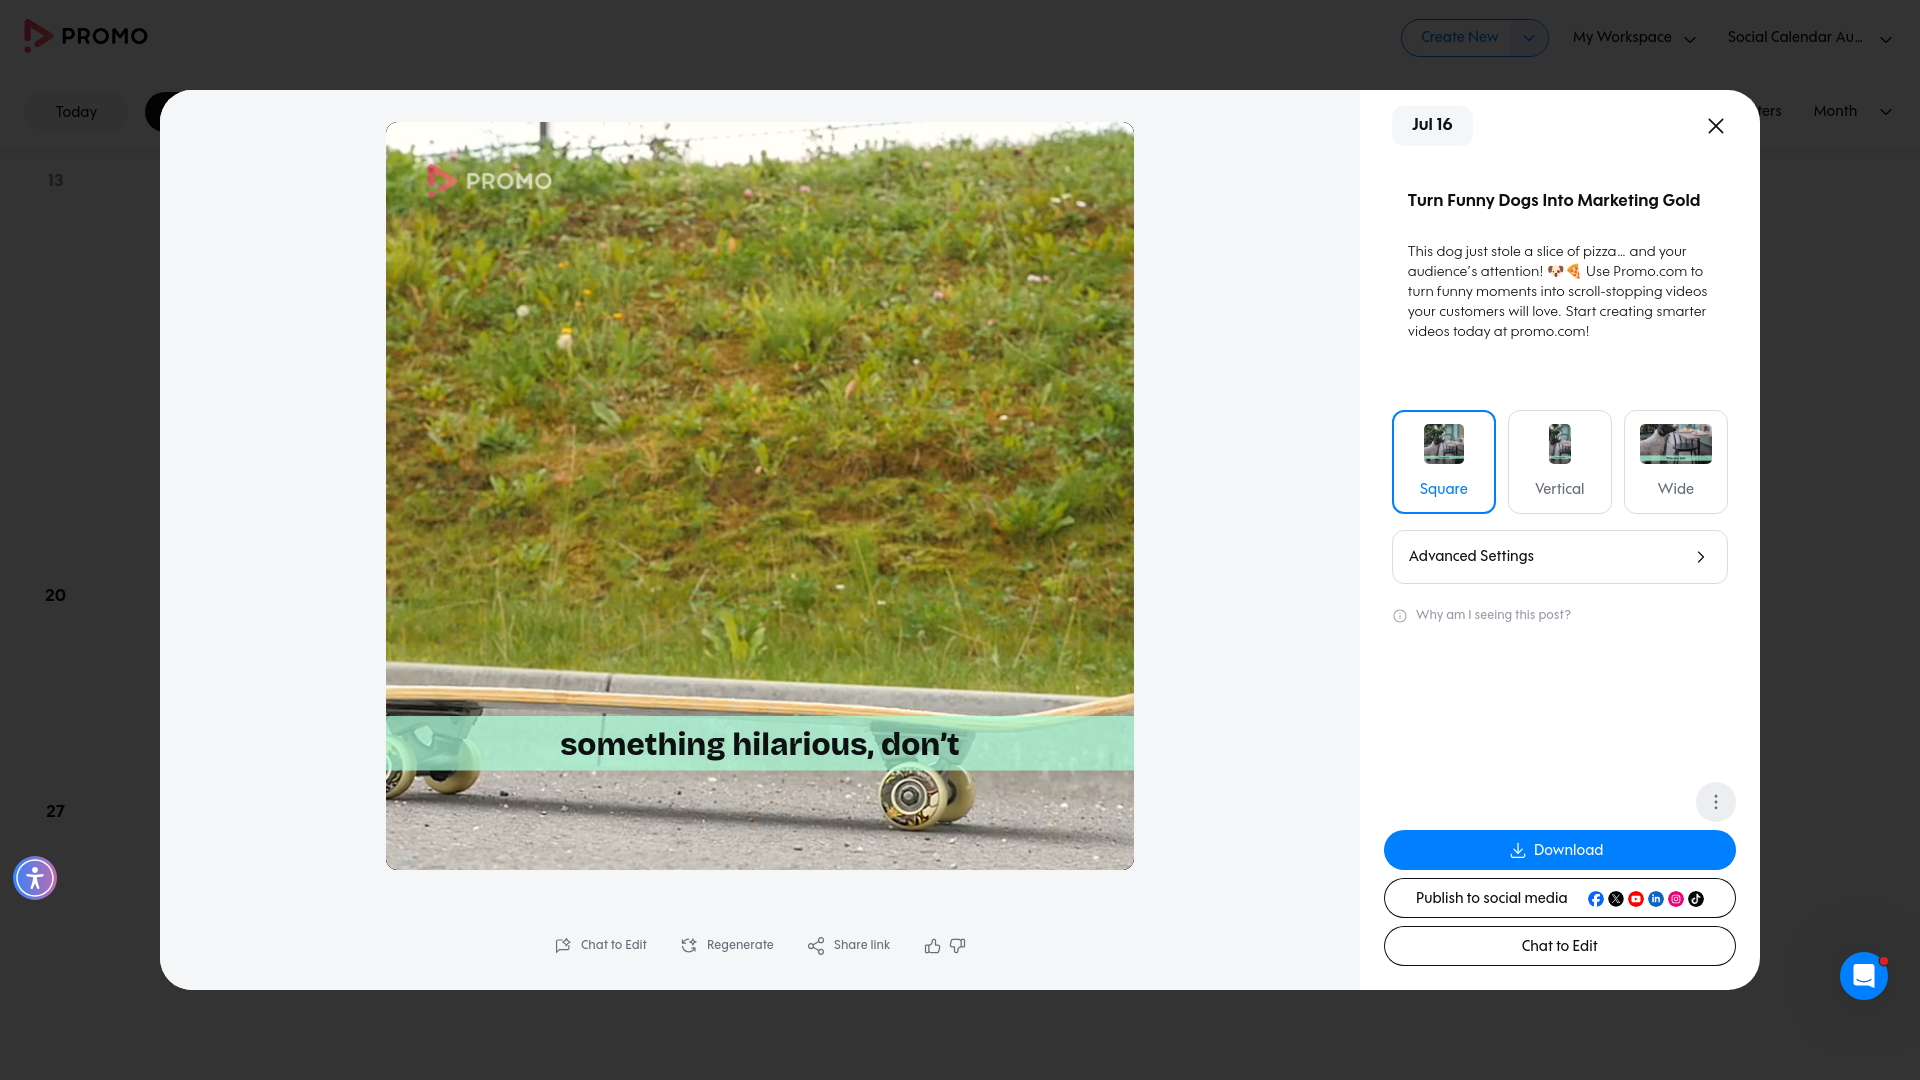Click the LinkedIn icon
The image size is (1920, 1080).
click(x=1656, y=899)
